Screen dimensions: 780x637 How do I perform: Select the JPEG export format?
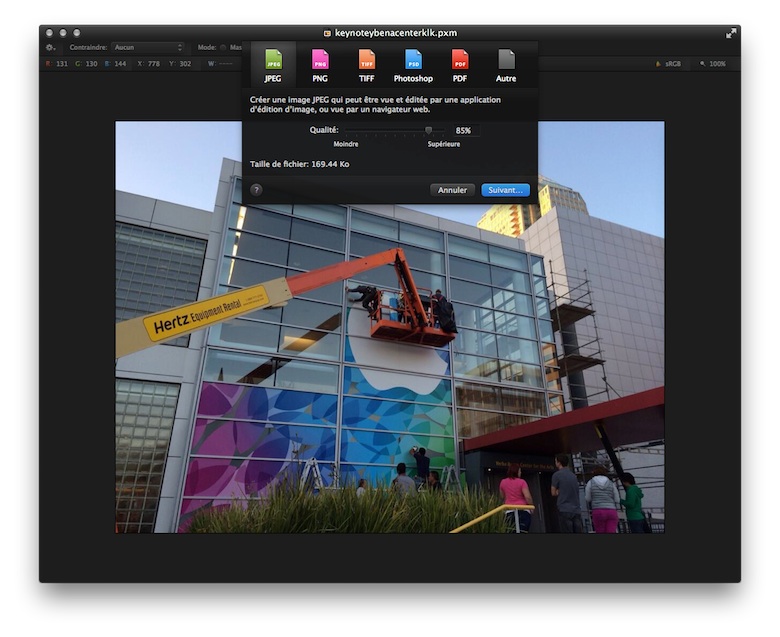pos(273,65)
